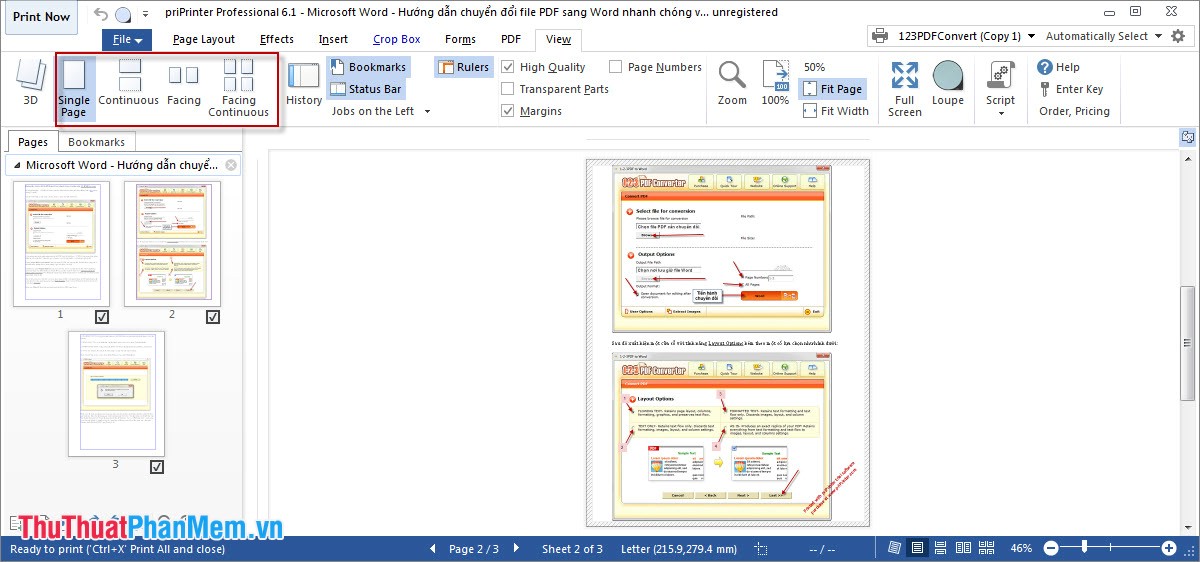
Task: Open the Crop Box tab
Action: pos(397,40)
